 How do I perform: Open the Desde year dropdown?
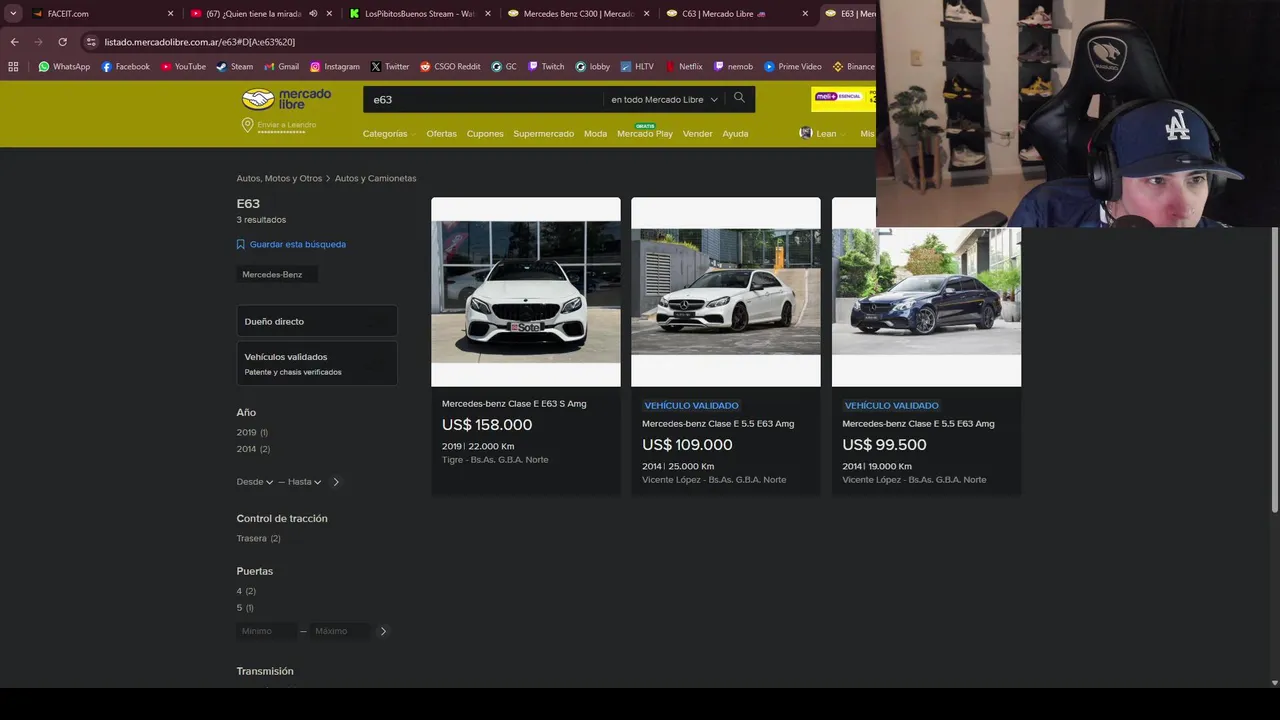point(254,482)
